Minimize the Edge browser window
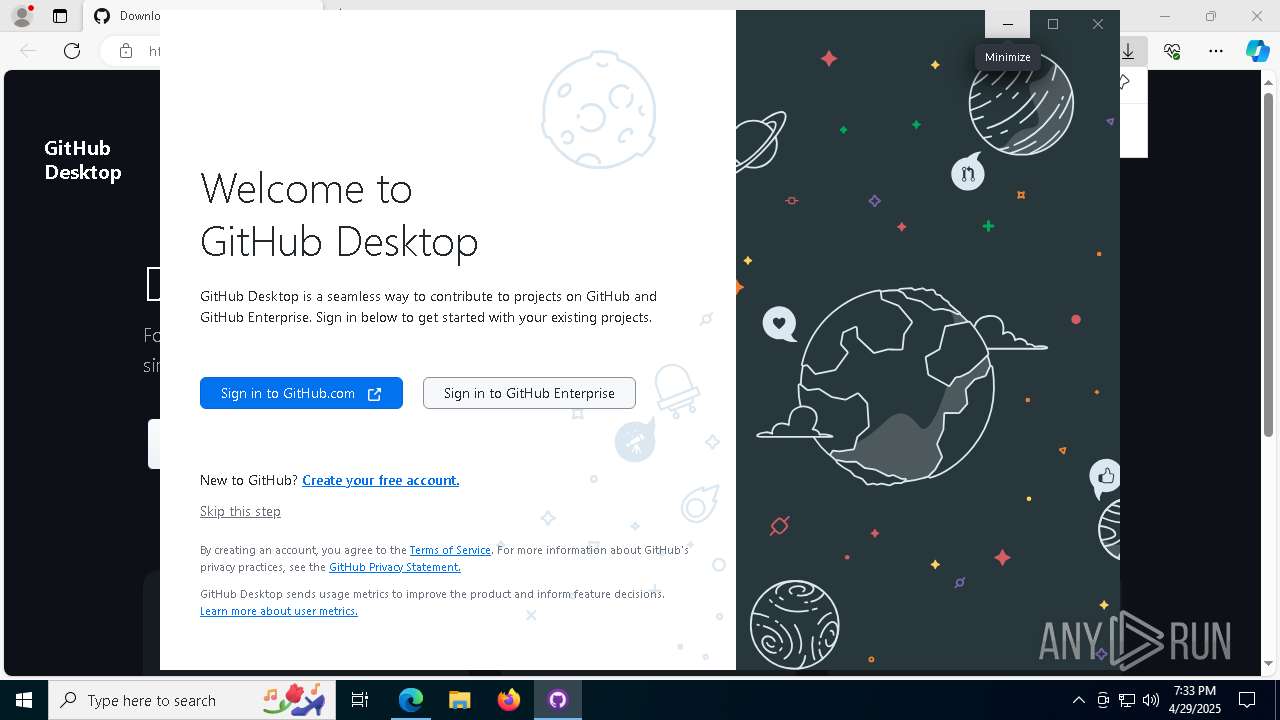 tap(1165, 16)
